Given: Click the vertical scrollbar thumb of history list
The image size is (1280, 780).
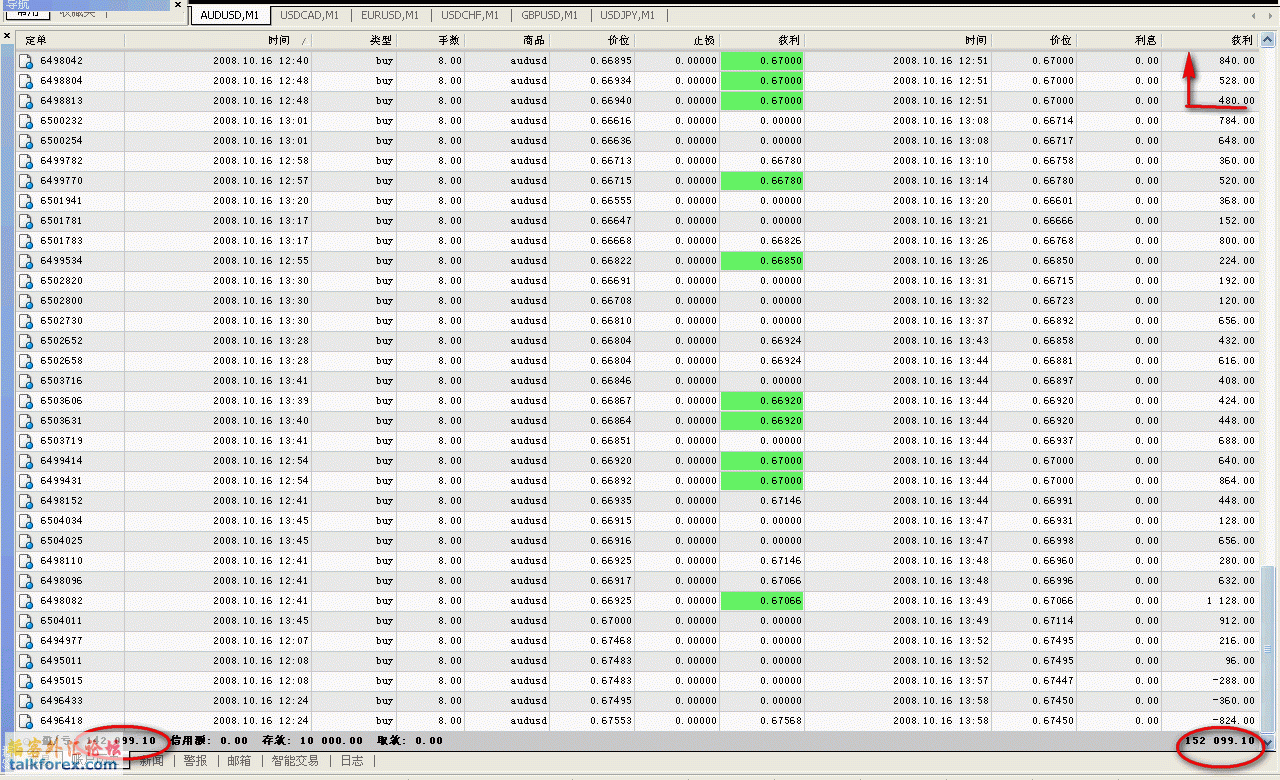Looking at the screenshot, I should (1268, 649).
